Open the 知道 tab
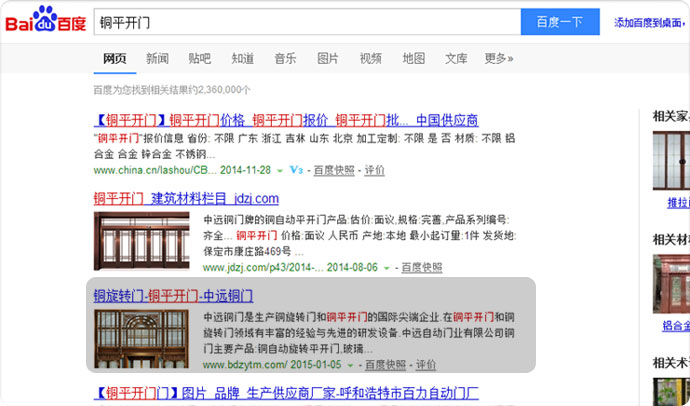Viewport: 690px width, 406px height. 243,59
